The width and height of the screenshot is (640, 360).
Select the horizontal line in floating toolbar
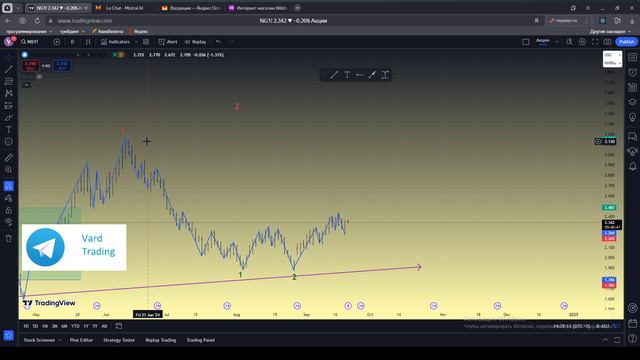coord(359,75)
